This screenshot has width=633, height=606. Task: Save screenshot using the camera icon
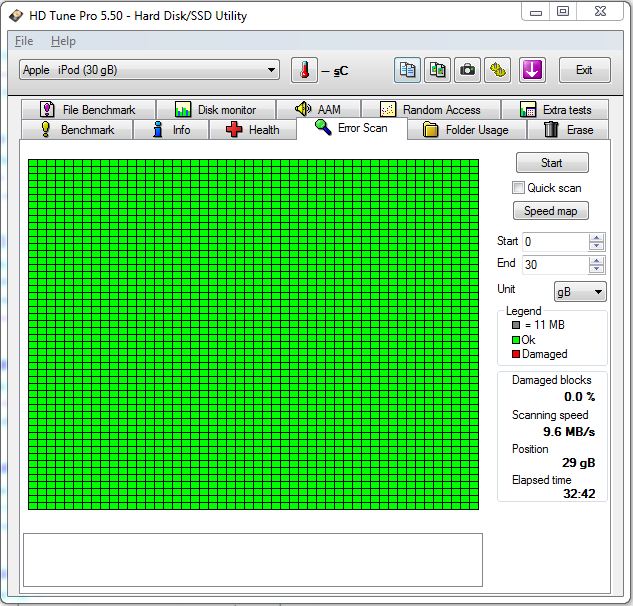point(467,70)
